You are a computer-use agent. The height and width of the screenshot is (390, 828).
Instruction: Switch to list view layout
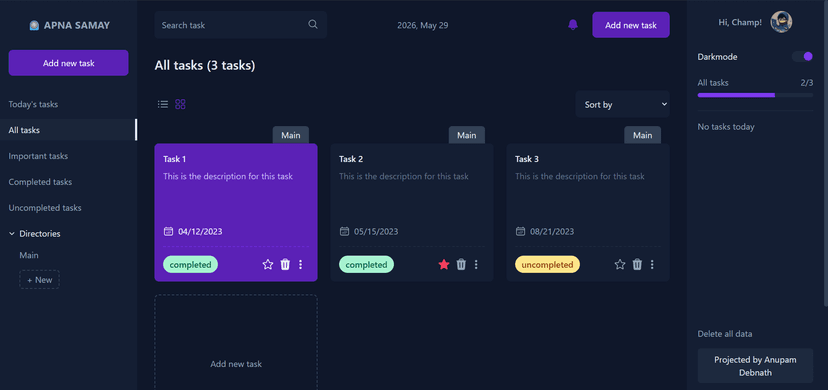click(x=163, y=104)
